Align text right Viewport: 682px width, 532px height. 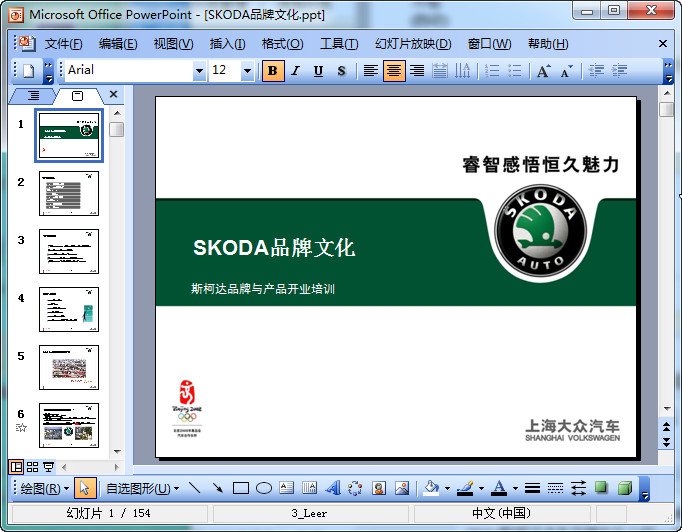click(x=417, y=70)
